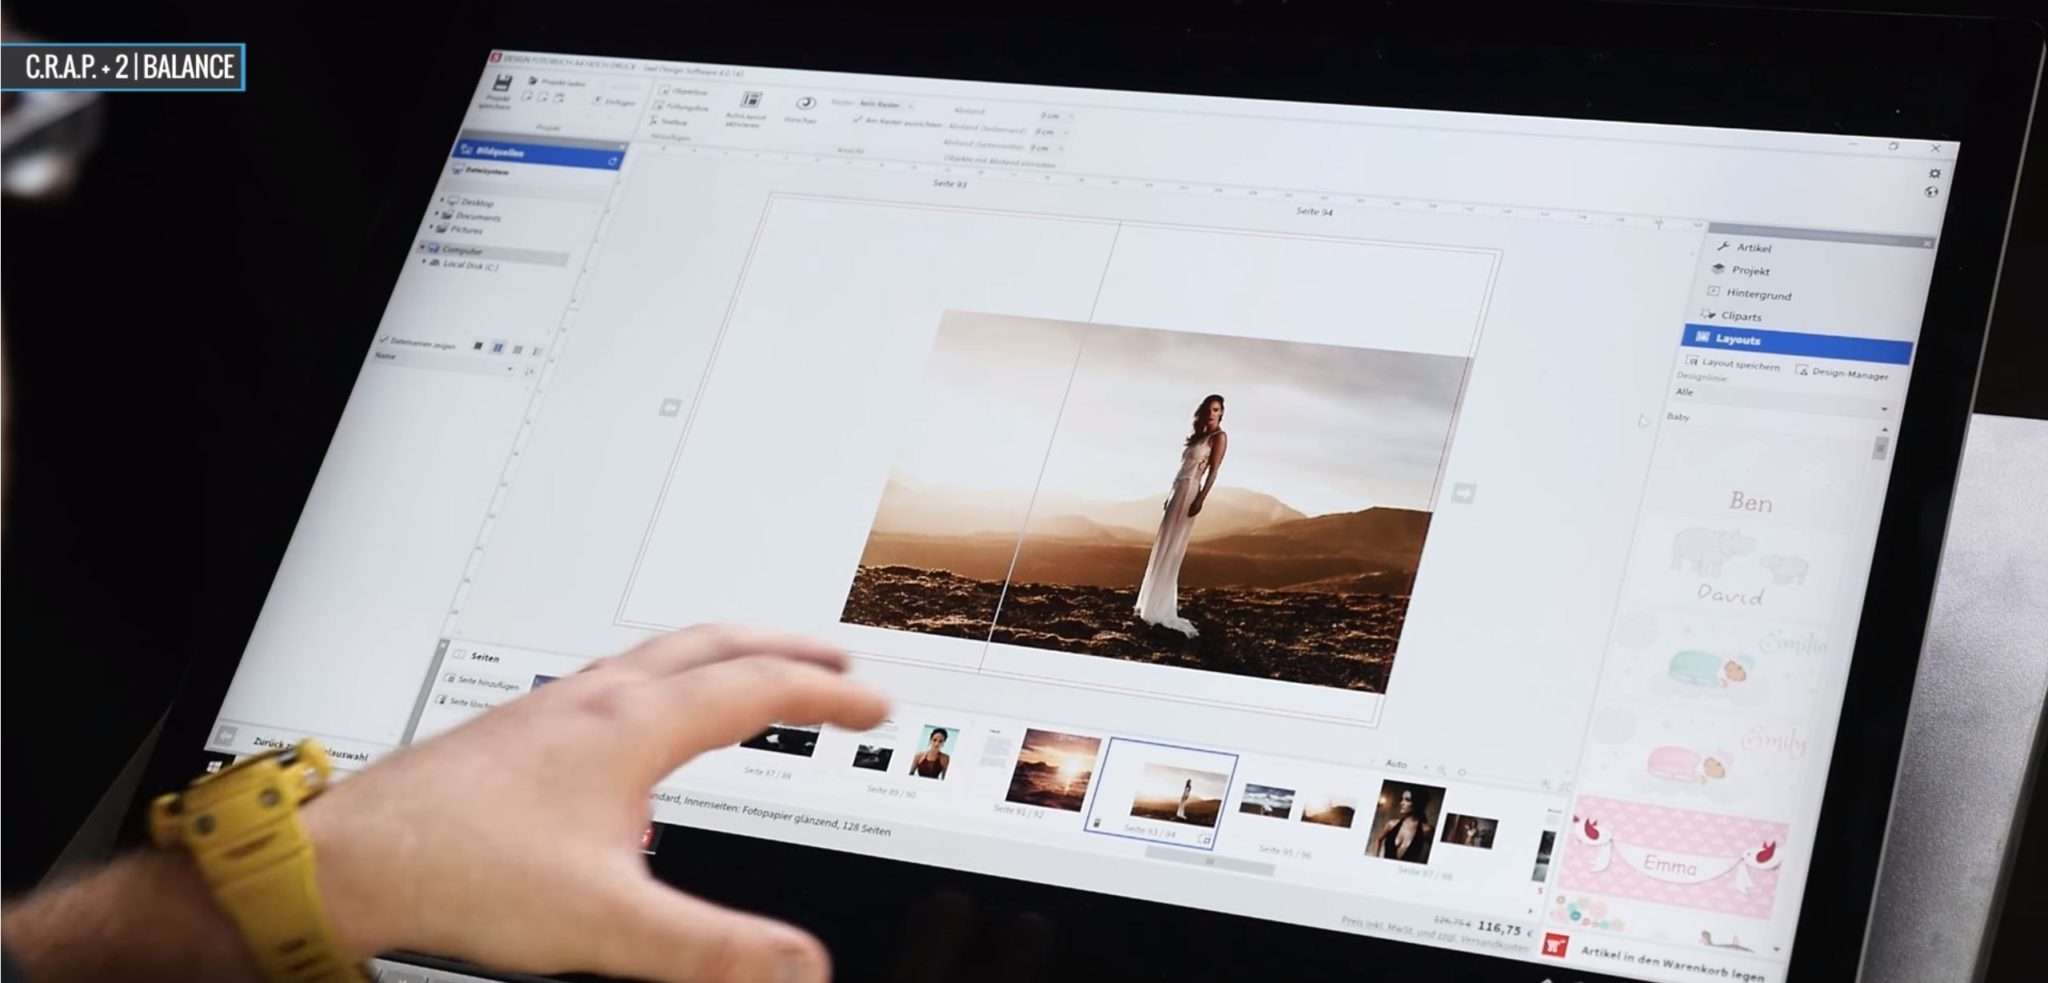The width and height of the screenshot is (2048, 983).
Task: Open the Design-Manager
Action: tap(1842, 372)
